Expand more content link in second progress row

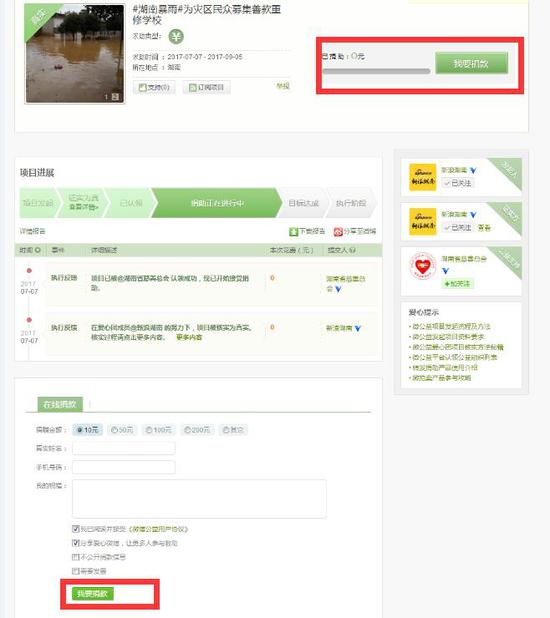[x=189, y=337]
